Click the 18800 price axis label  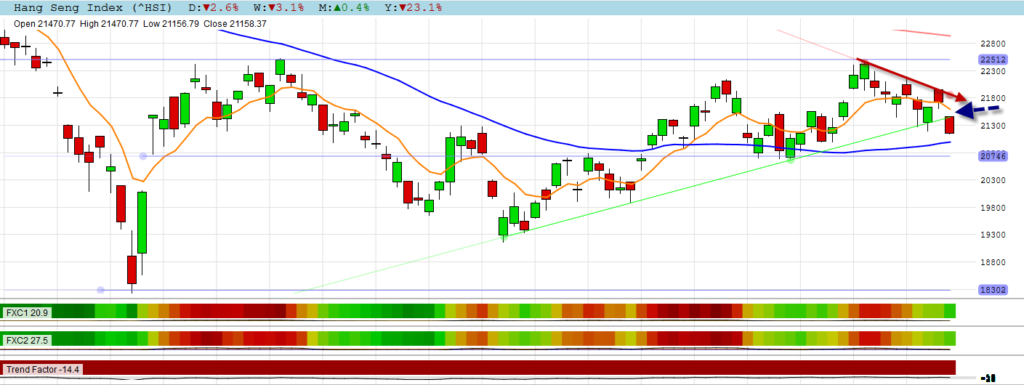pyautogui.click(x=992, y=262)
